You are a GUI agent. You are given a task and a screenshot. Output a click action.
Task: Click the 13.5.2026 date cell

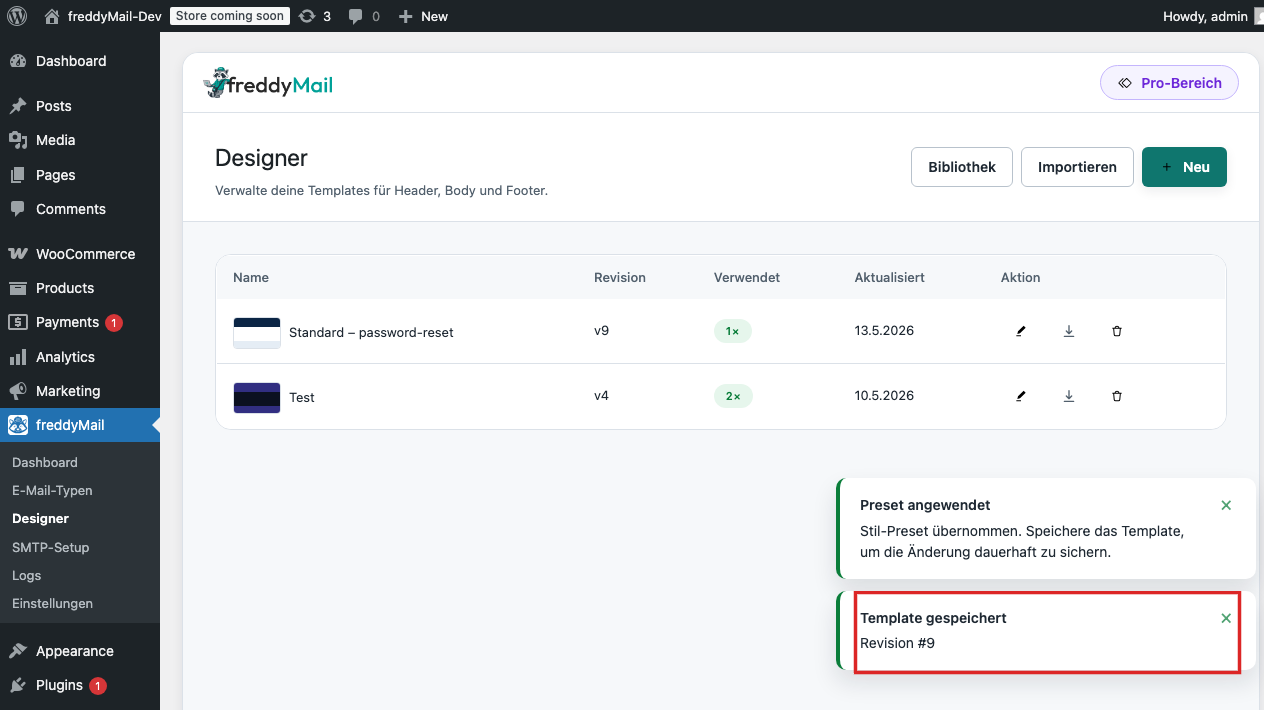click(x=884, y=330)
